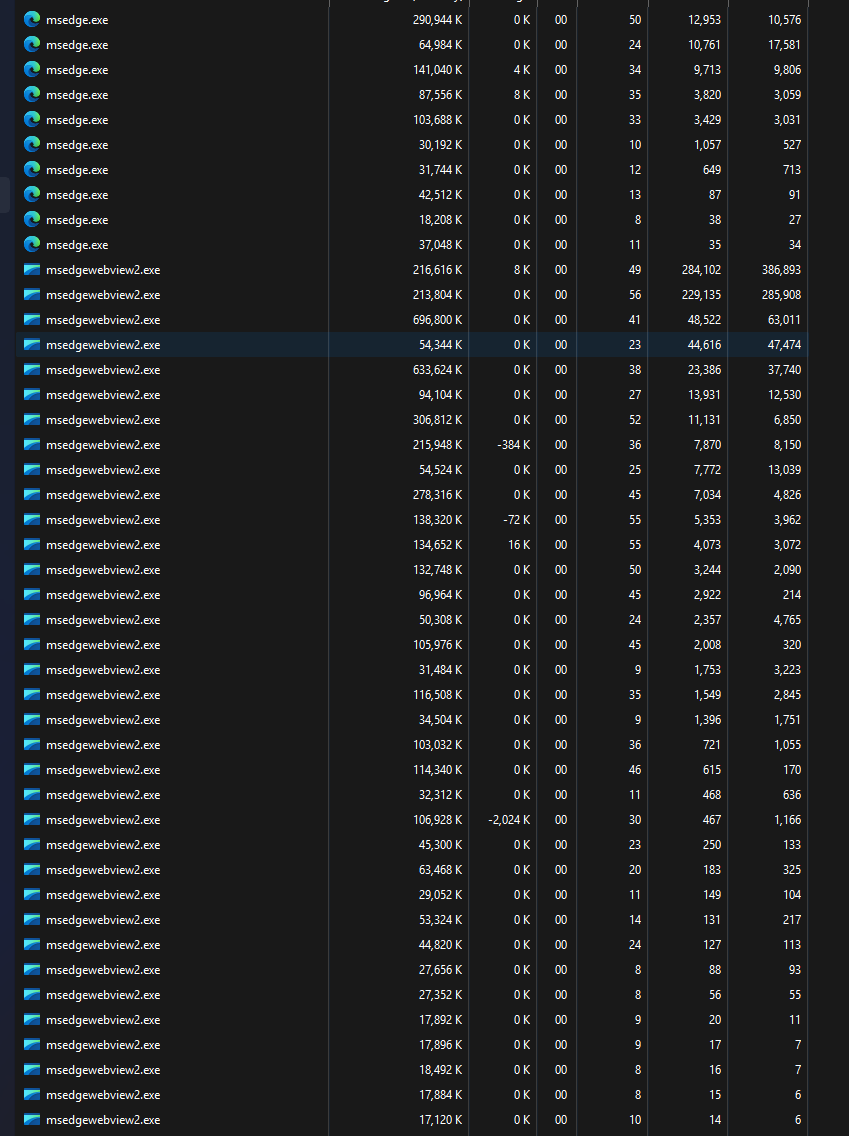849x1136 pixels.
Task: Select the WebView2 icon of the 27,656 K process
Action: pyautogui.click(x=32, y=969)
